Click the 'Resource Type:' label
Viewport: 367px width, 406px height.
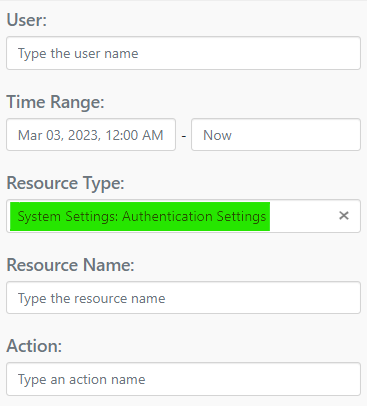(65, 183)
